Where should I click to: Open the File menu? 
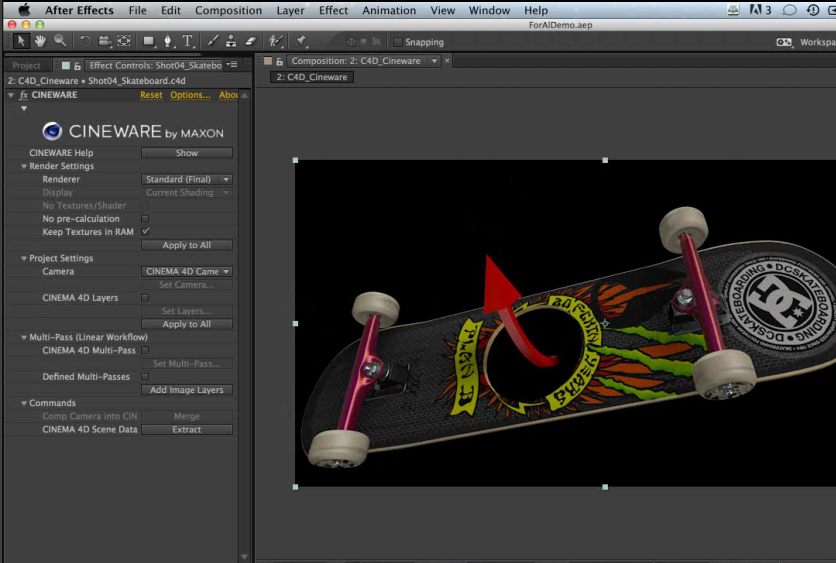(138, 10)
